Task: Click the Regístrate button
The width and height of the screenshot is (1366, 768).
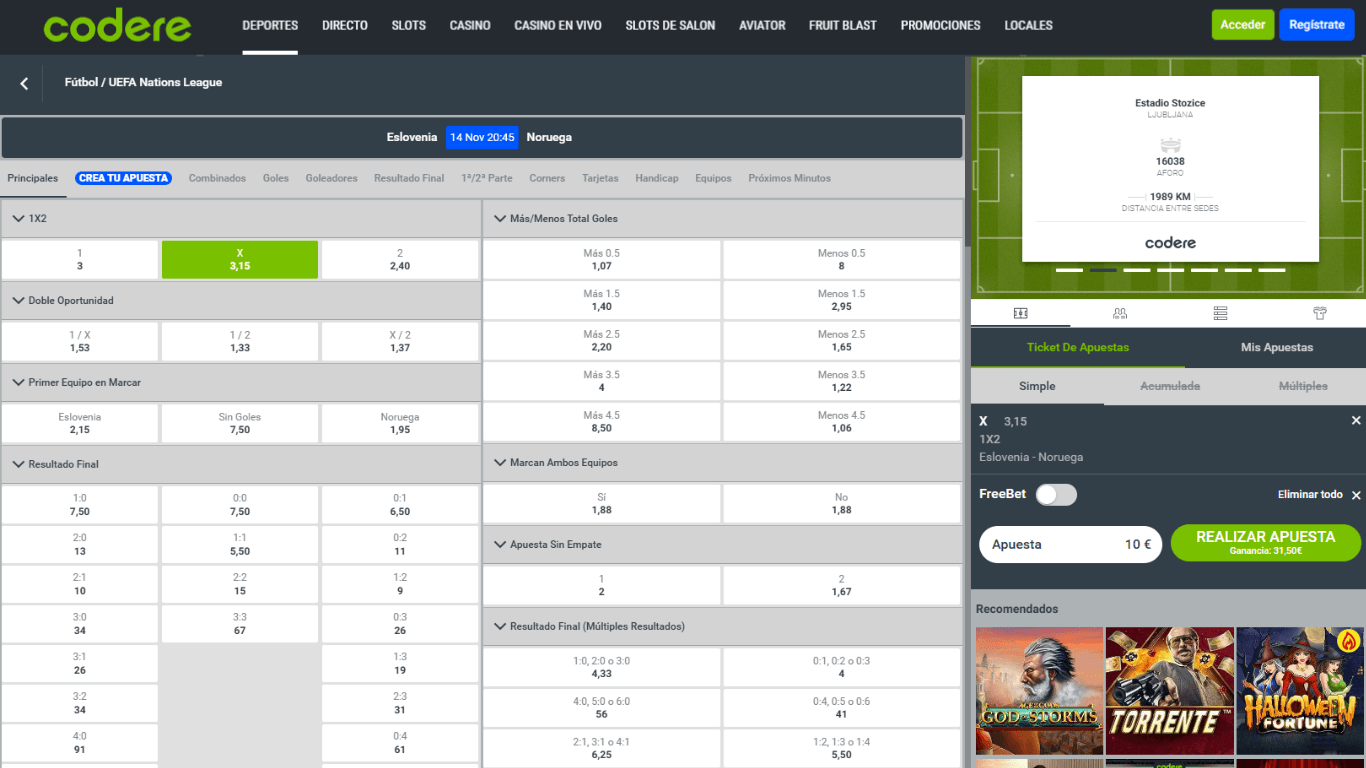Action: [x=1317, y=25]
